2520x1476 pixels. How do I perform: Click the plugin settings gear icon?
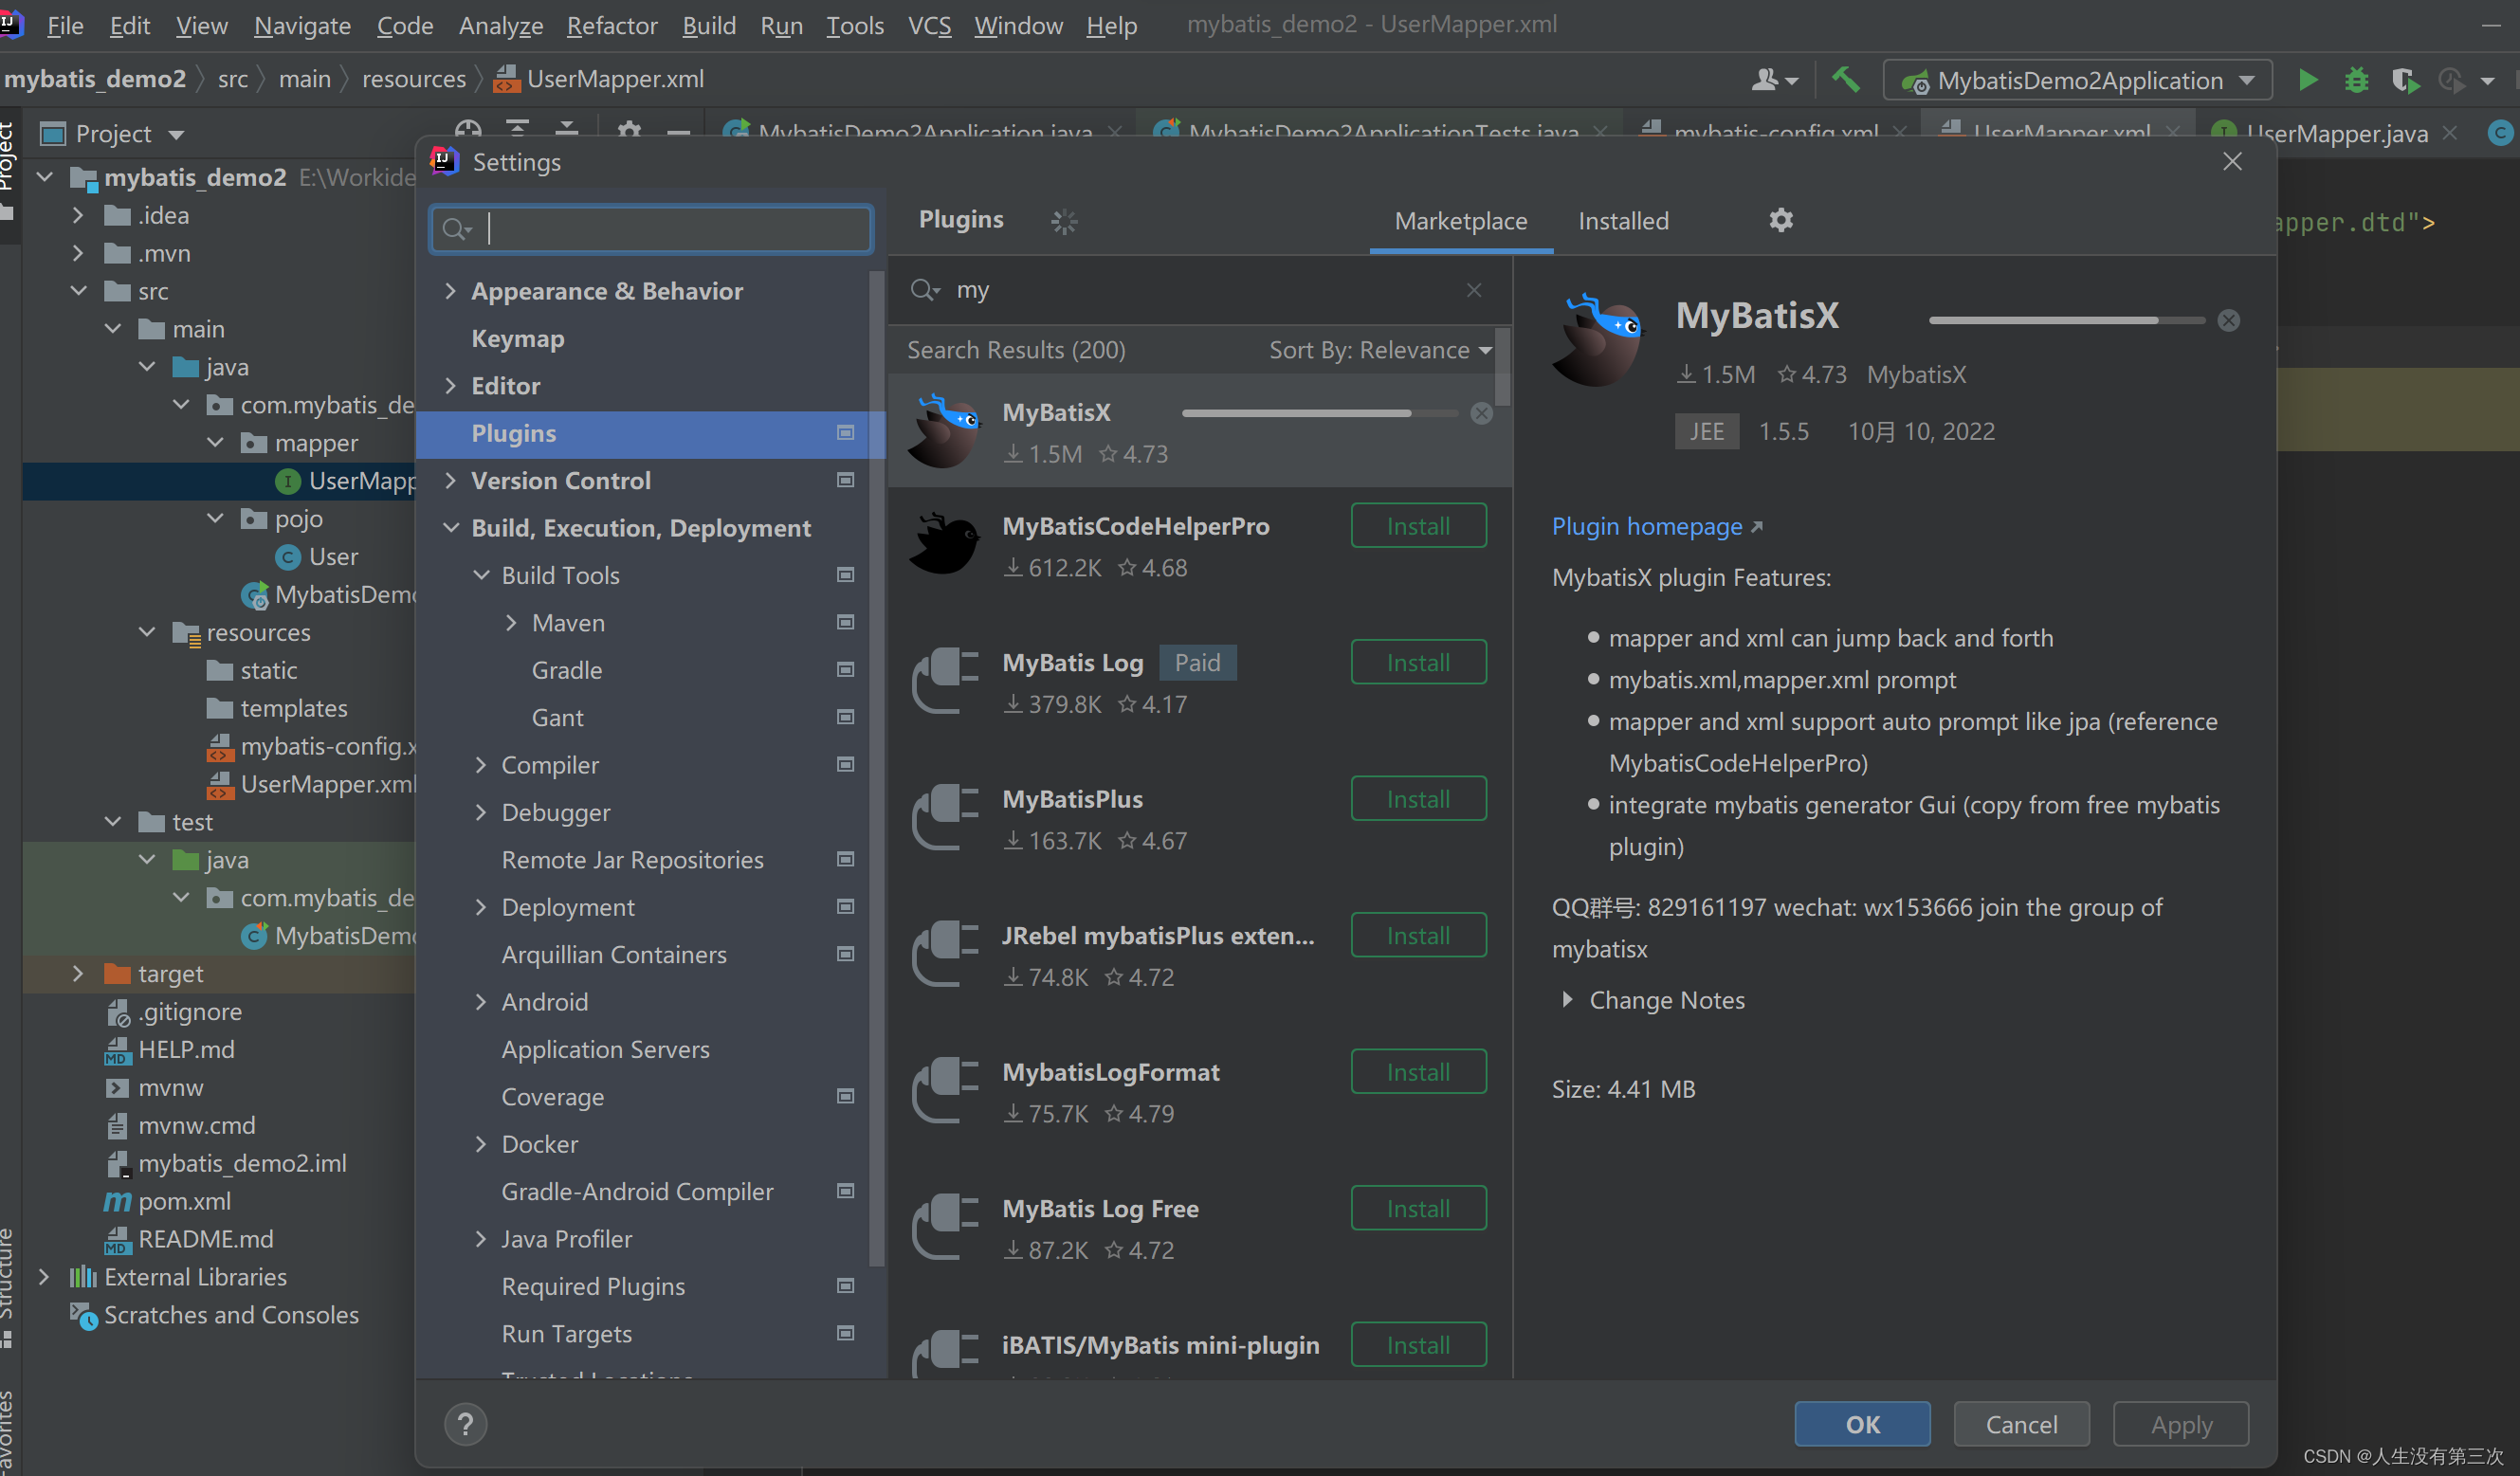pos(1782,220)
